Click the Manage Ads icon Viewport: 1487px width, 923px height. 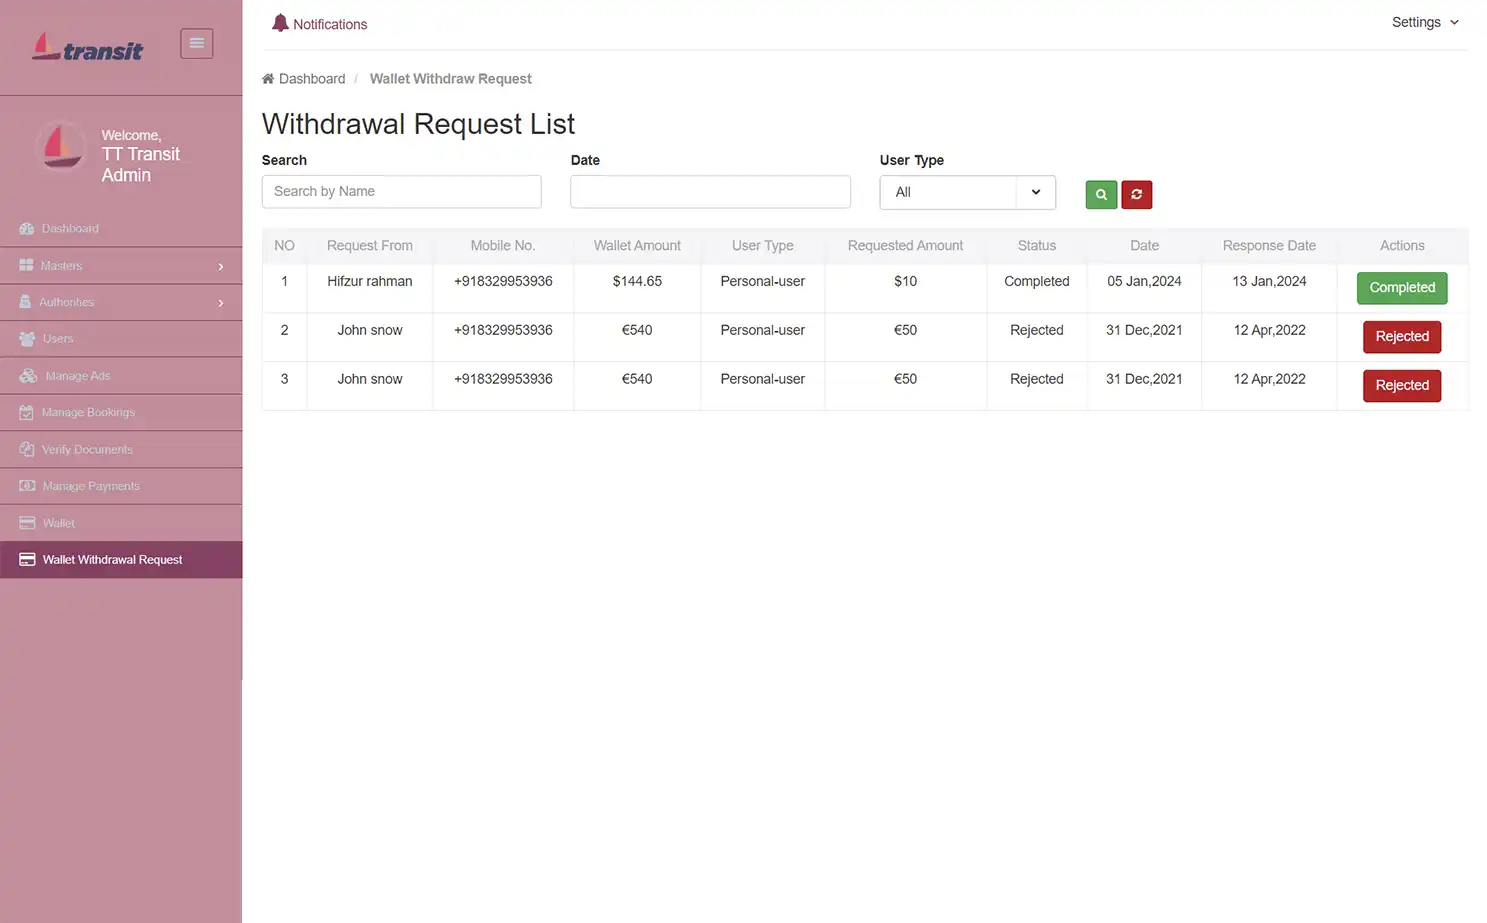[28, 375]
